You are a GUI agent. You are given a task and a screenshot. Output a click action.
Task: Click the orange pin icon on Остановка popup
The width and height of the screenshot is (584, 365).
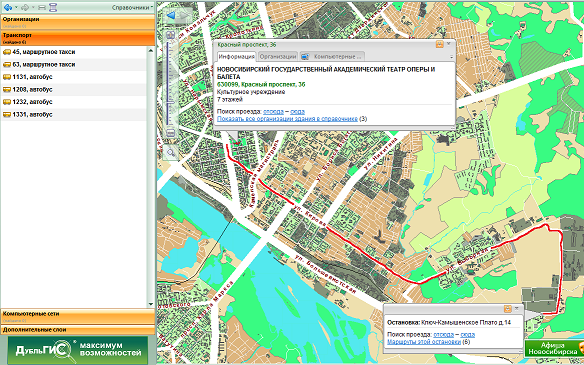click(x=507, y=309)
